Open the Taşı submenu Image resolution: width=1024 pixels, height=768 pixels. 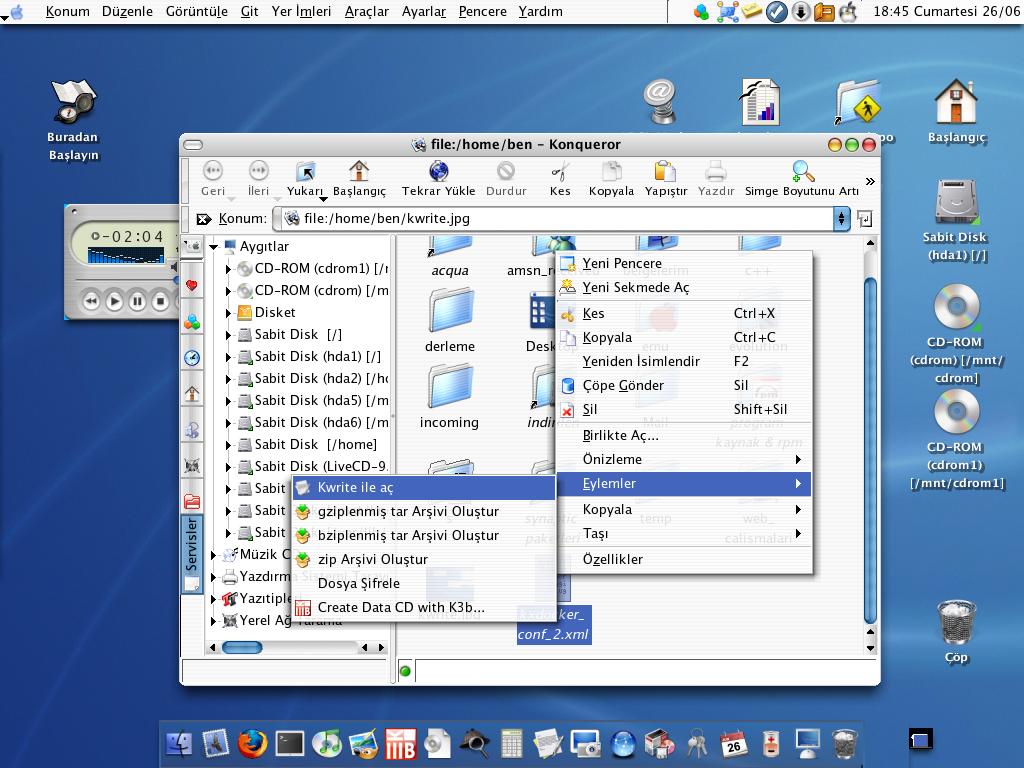[684, 534]
